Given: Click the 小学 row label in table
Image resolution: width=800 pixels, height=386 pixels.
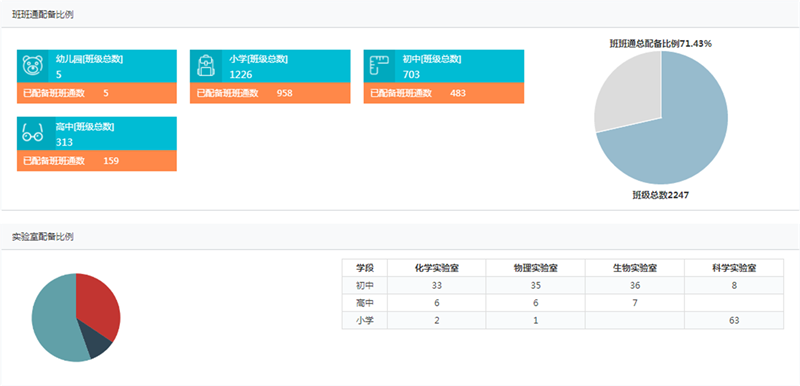Looking at the screenshot, I should [x=365, y=321].
